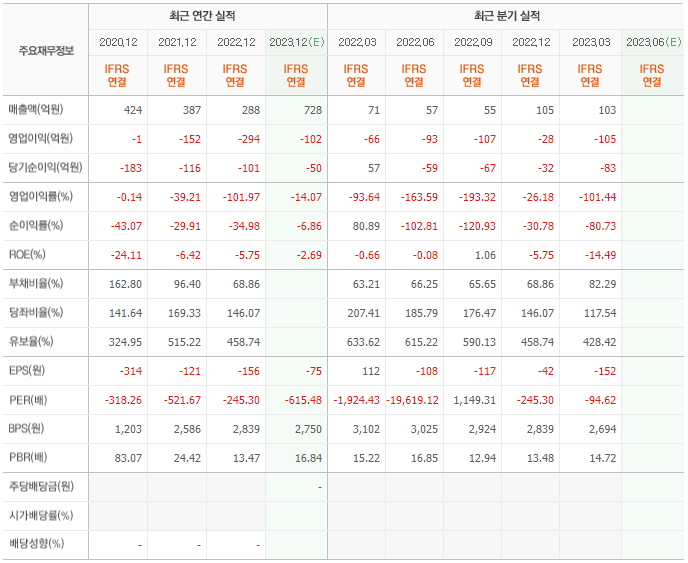
Task: Click the 2022.06 quarterly column header
Action: tap(415, 42)
